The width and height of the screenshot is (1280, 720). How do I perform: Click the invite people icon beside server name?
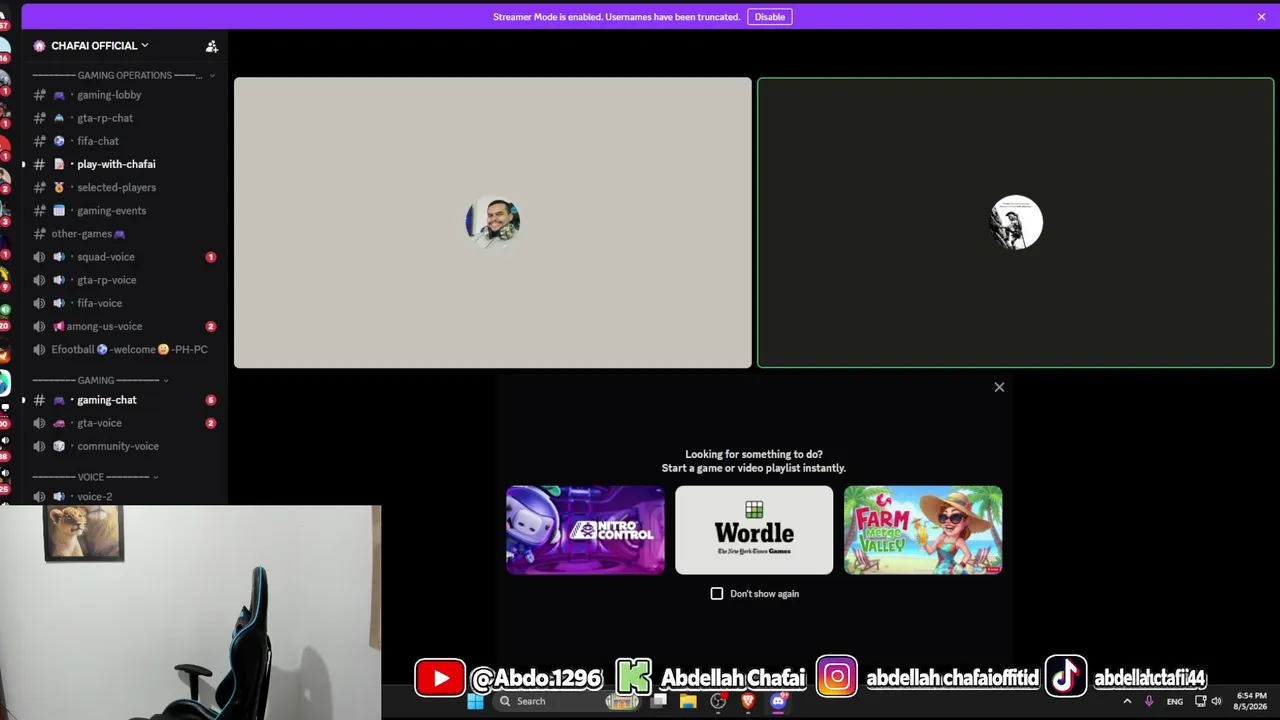pos(212,46)
